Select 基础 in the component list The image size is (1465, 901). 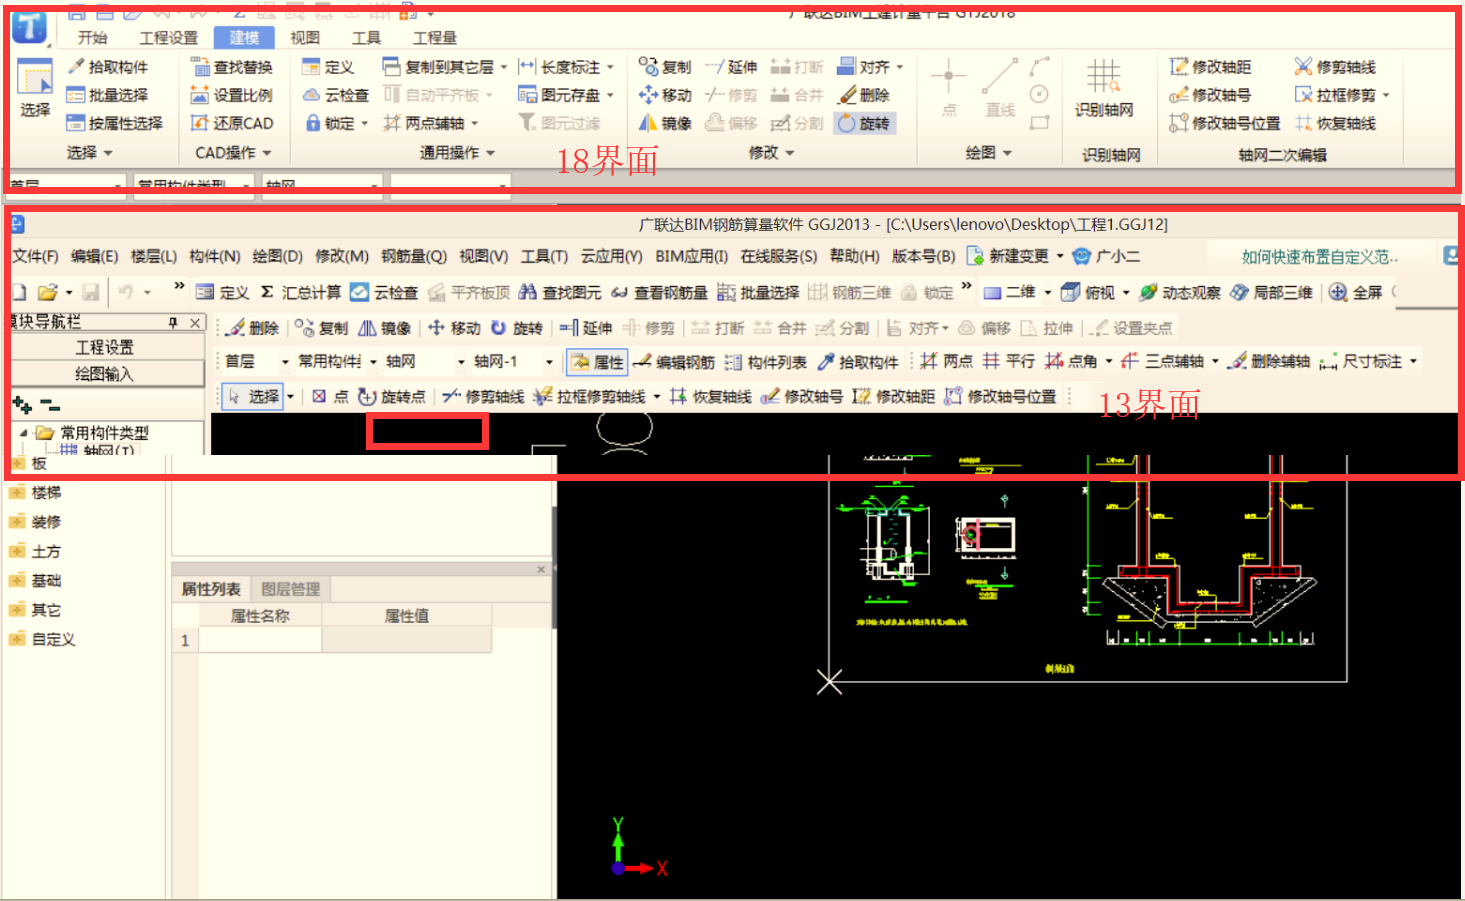[x=46, y=581]
